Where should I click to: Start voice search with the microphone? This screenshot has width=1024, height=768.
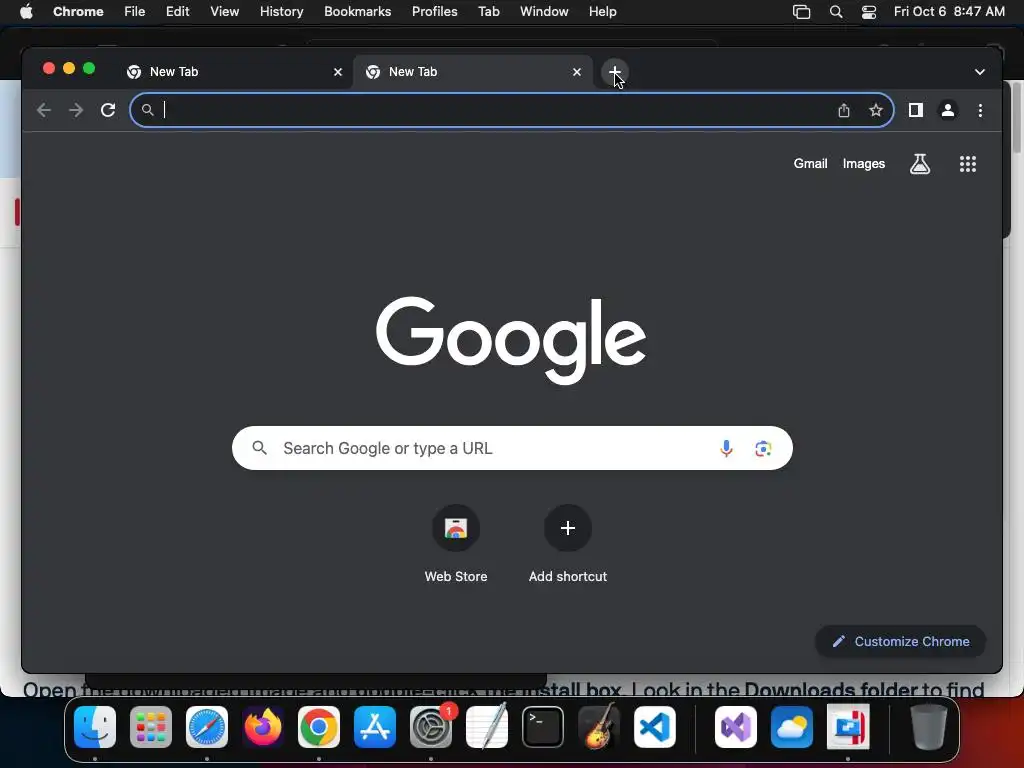pos(726,449)
